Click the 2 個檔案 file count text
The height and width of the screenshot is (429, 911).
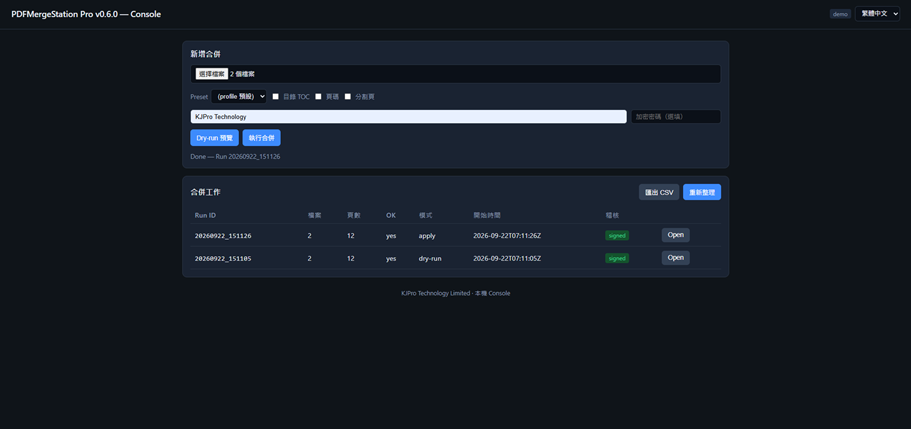tap(242, 74)
